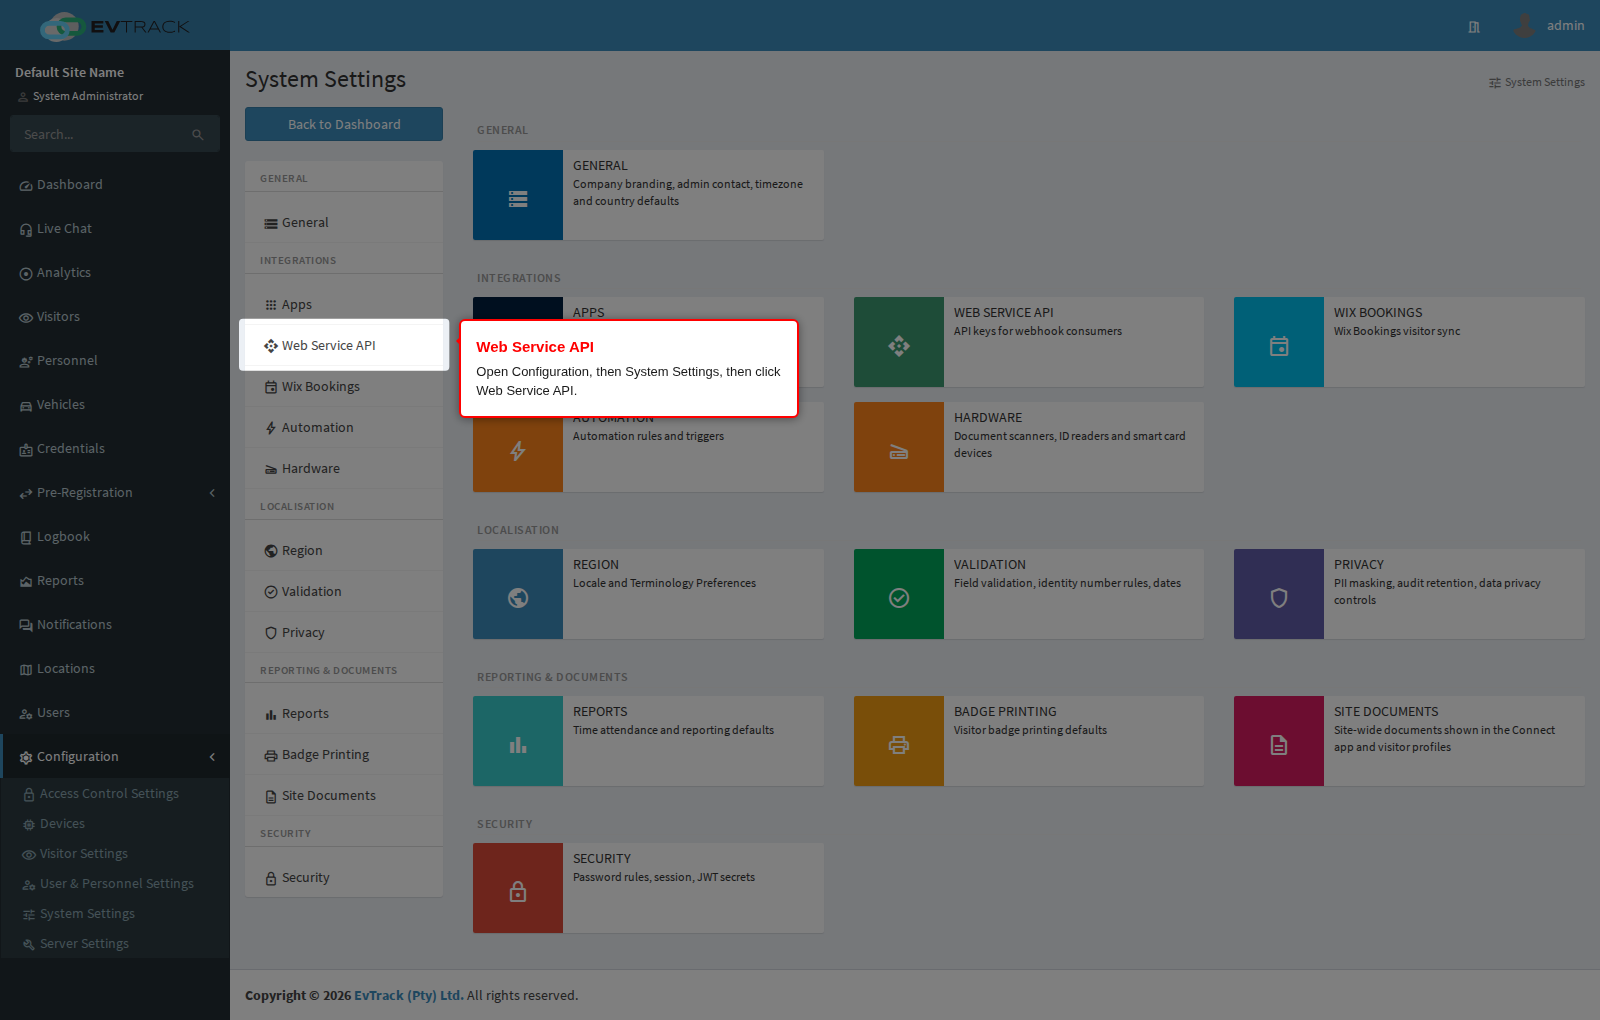Select Wix Bookings in settings navigation
Screen dimensions: 1600x1020
(x=344, y=387)
